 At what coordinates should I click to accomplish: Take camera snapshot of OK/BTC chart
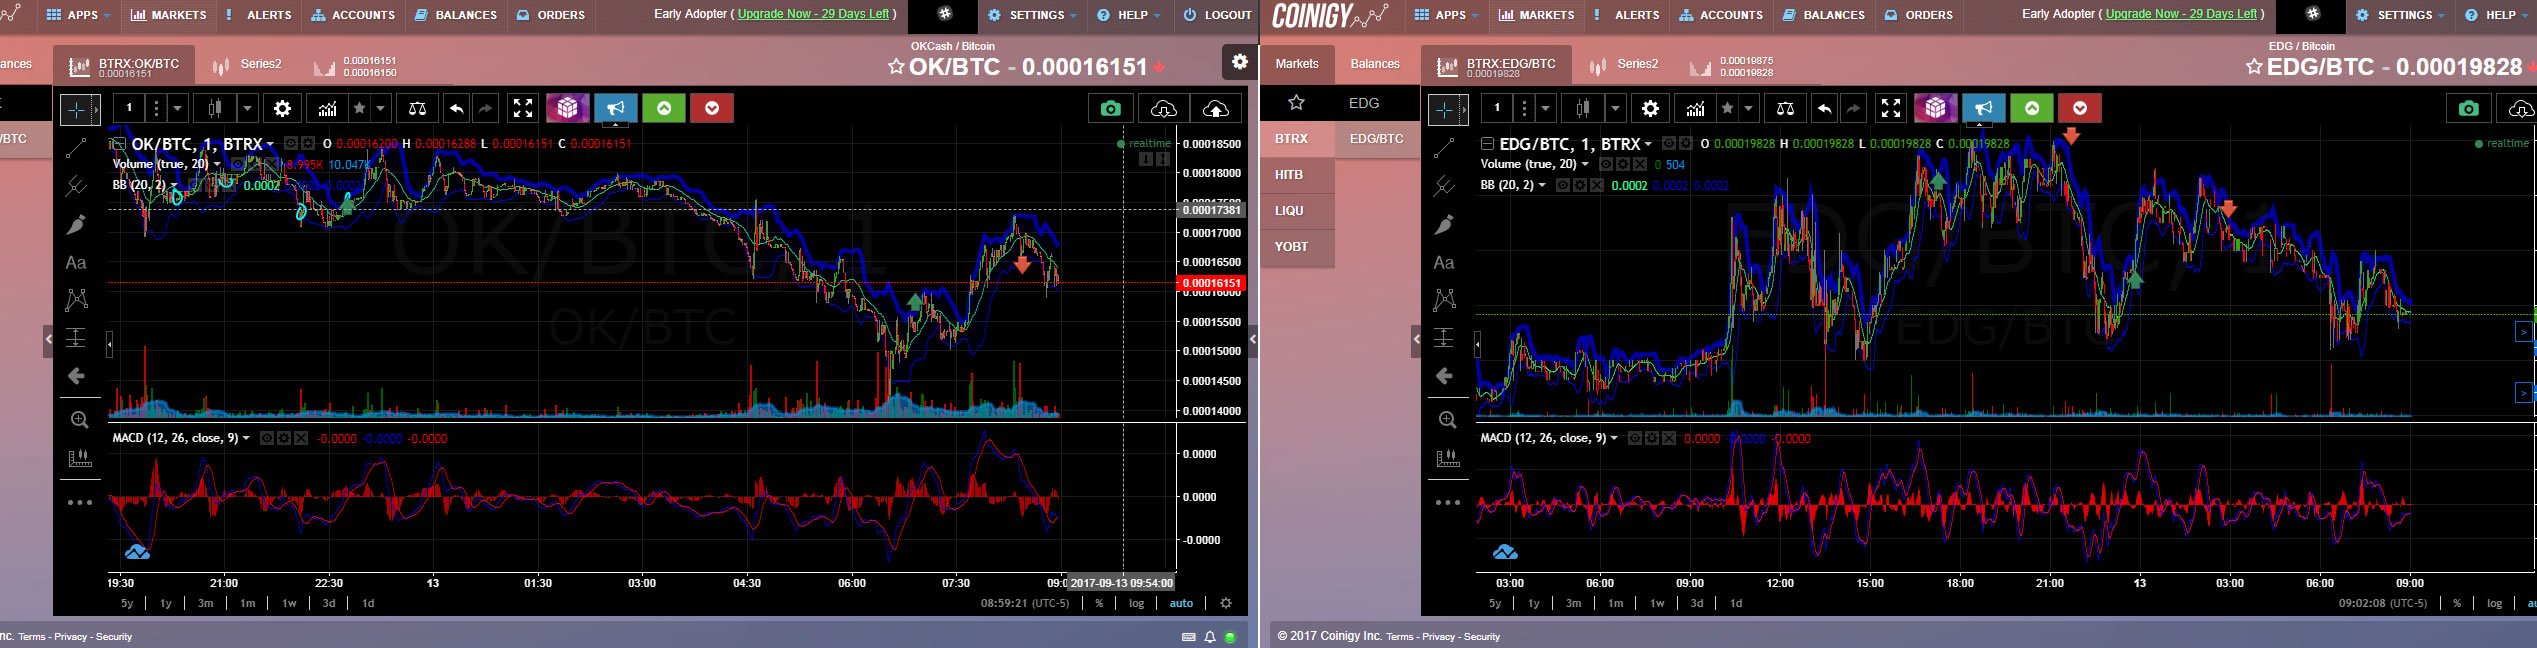coord(1110,108)
